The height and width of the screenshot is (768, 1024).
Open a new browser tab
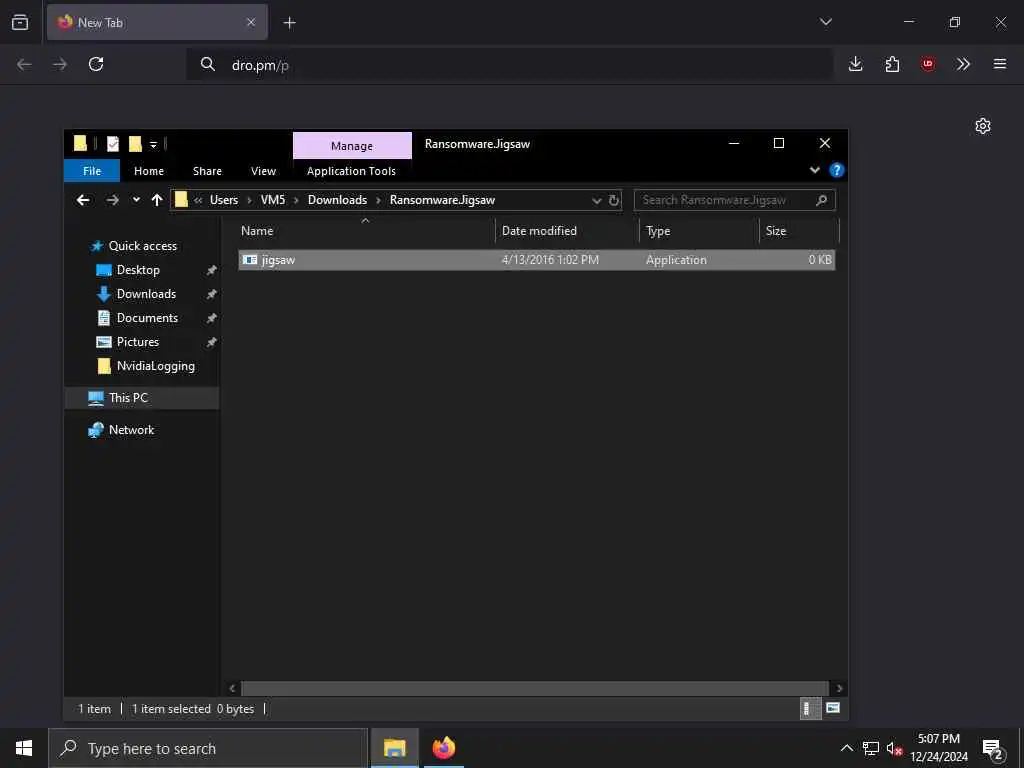coord(289,23)
